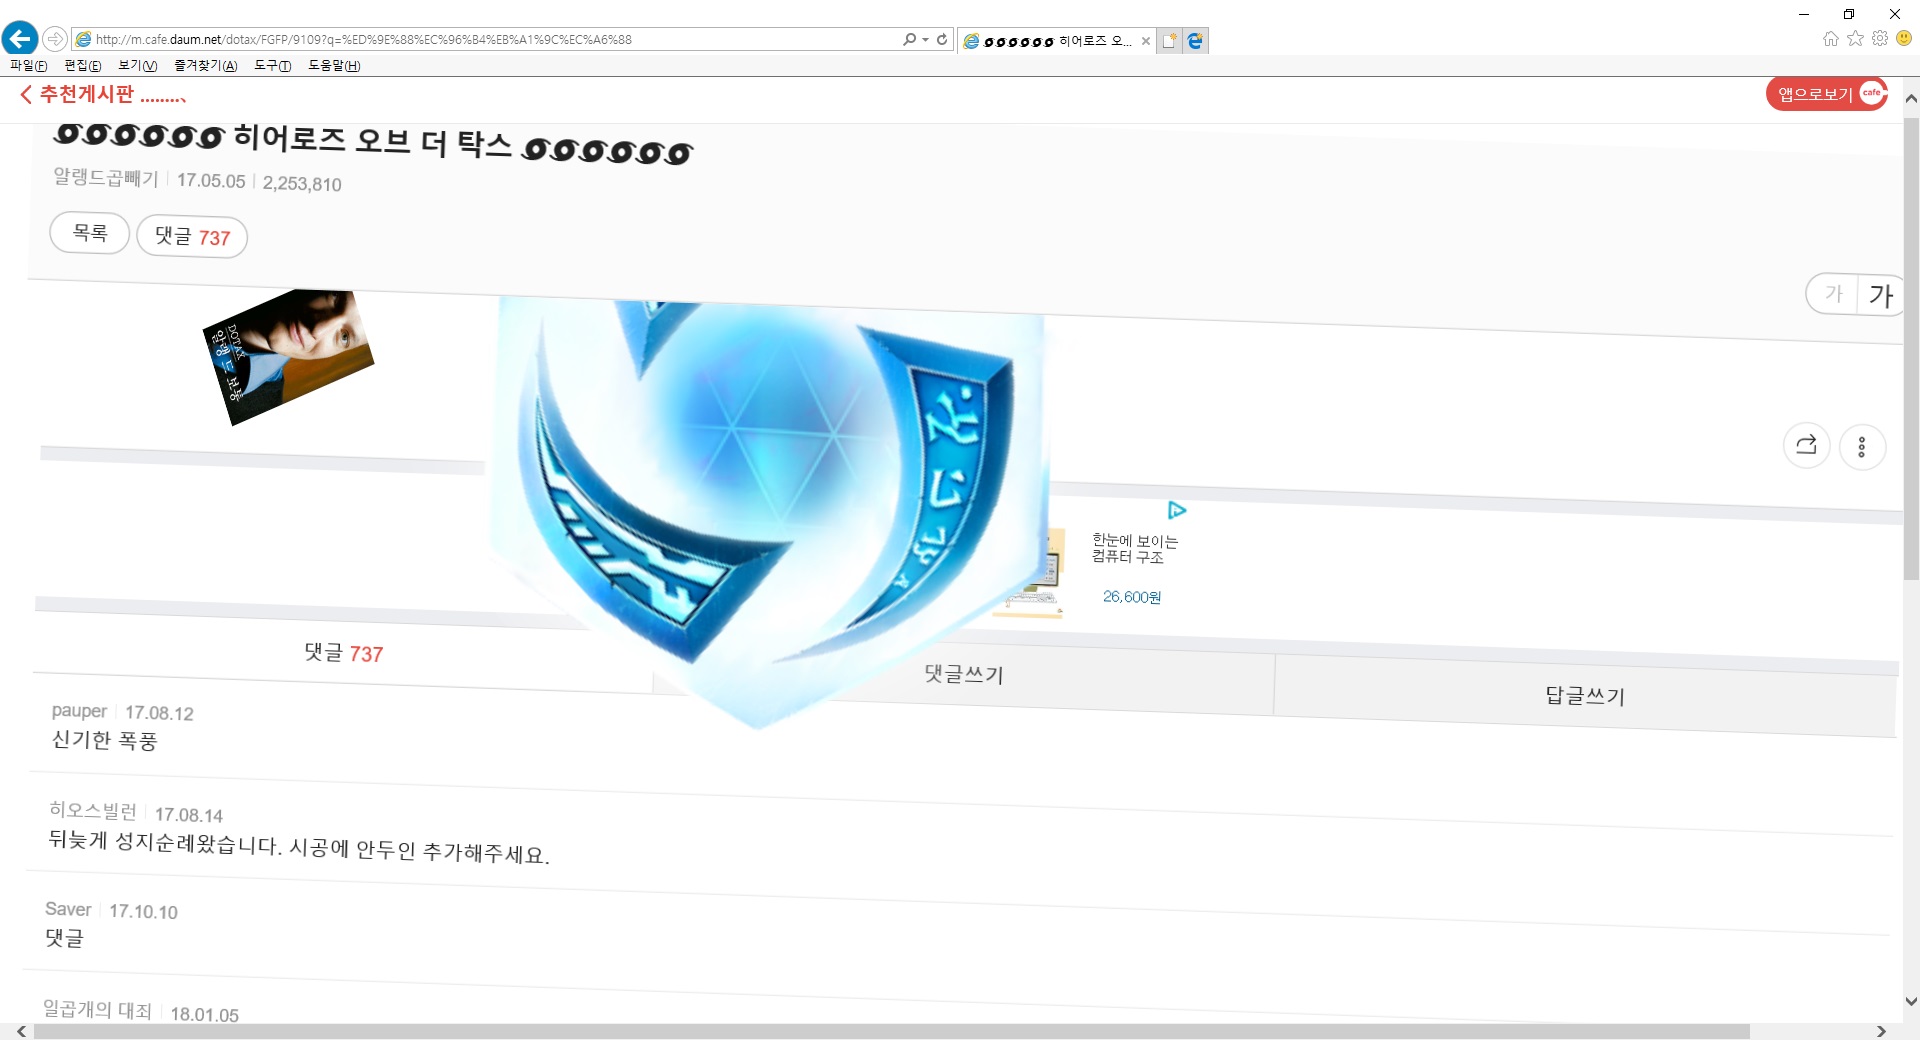This screenshot has width=1920, height=1040.
Task: Click the tilted profile photo thumbnail
Action: pos(288,357)
